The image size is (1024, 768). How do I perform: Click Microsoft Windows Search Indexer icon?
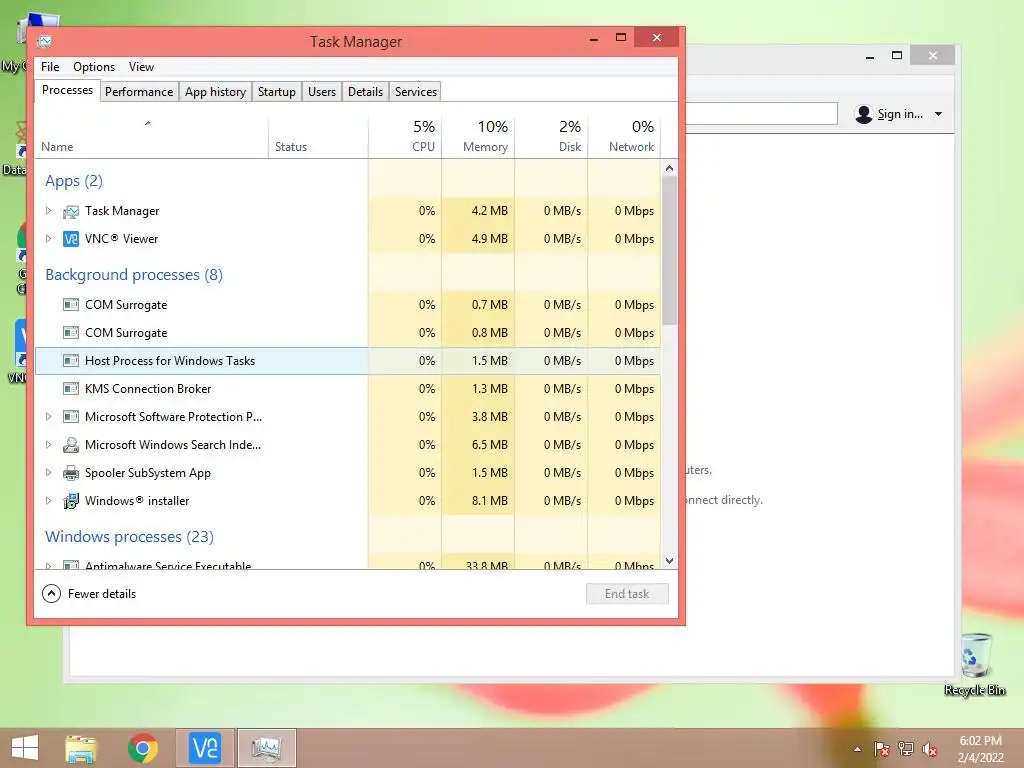coord(71,445)
